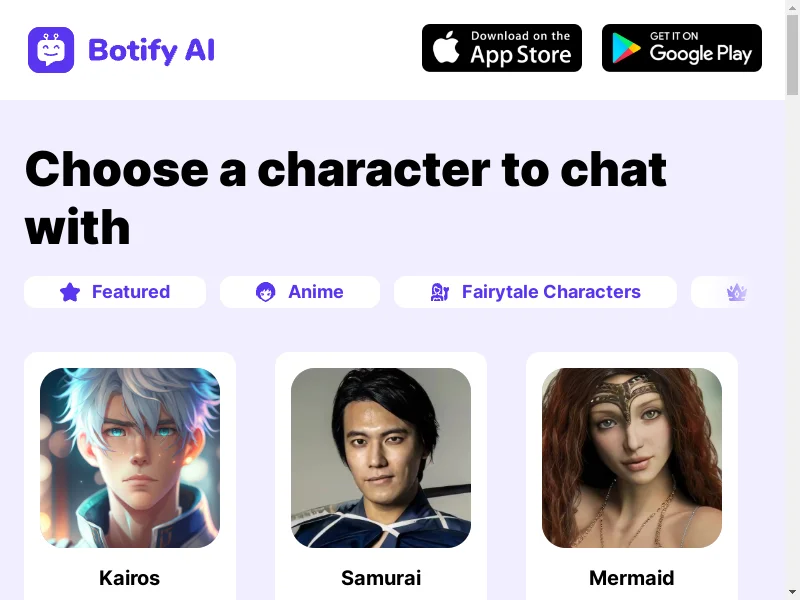800x600 pixels.
Task: Click the Apple logo on App Store badge
Action: point(446,47)
